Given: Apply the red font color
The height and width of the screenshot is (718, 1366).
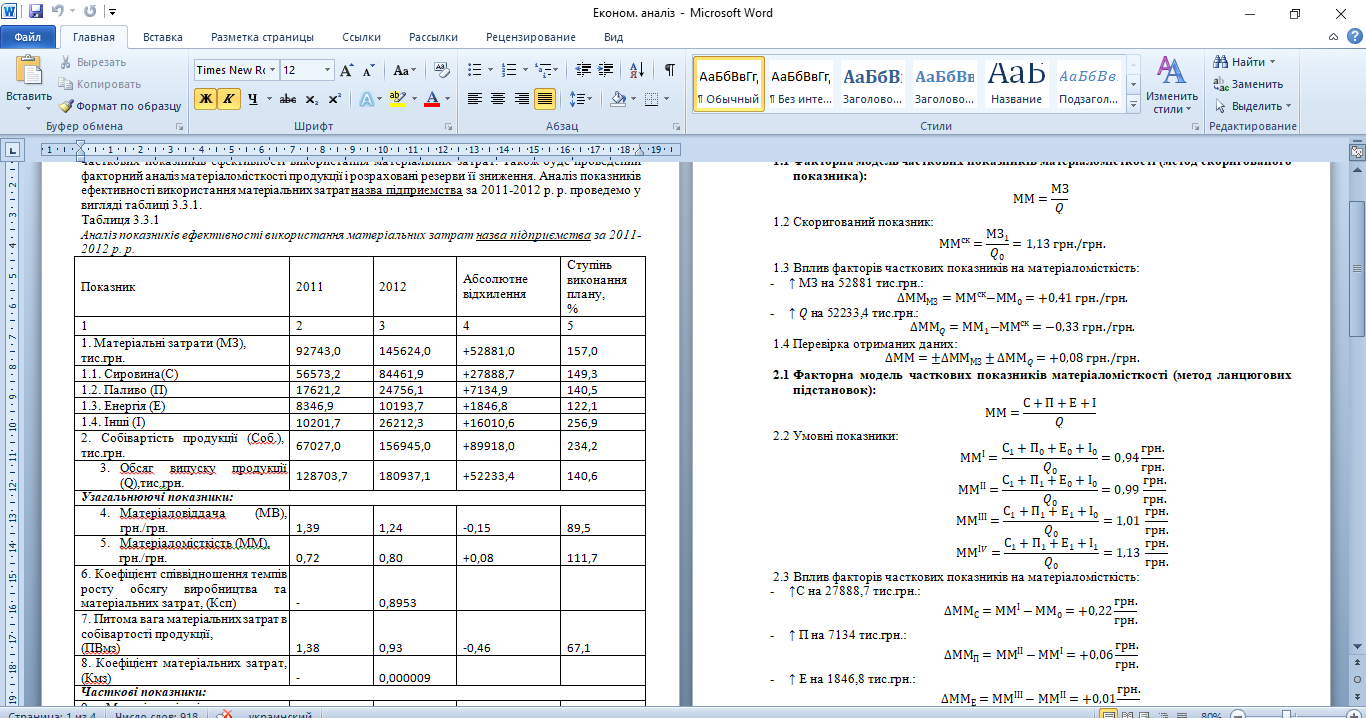Looking at the screenshot, I should click(x=431, y=99).
